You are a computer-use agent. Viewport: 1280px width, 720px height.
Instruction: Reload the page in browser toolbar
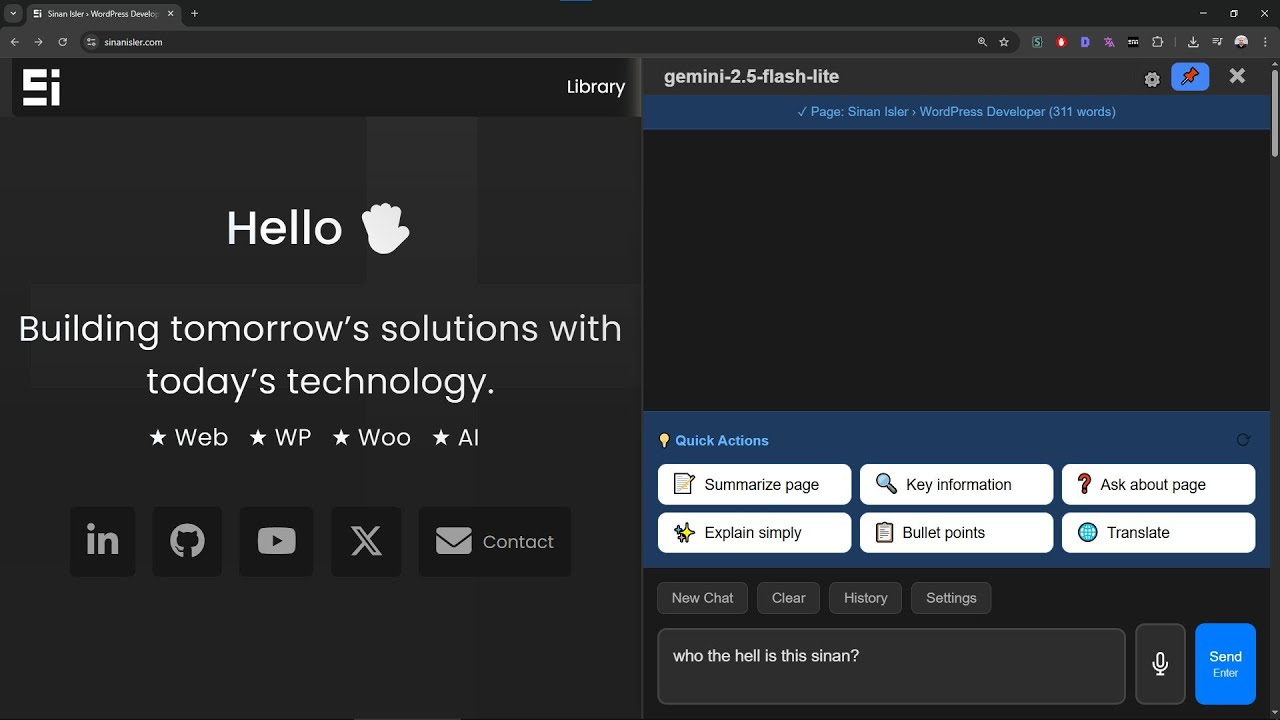pyautogui.click(x=62, y=42)
